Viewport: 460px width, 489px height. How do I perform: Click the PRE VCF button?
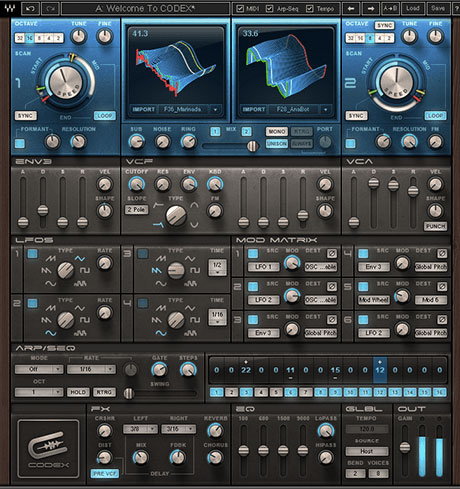coord(105,473)
